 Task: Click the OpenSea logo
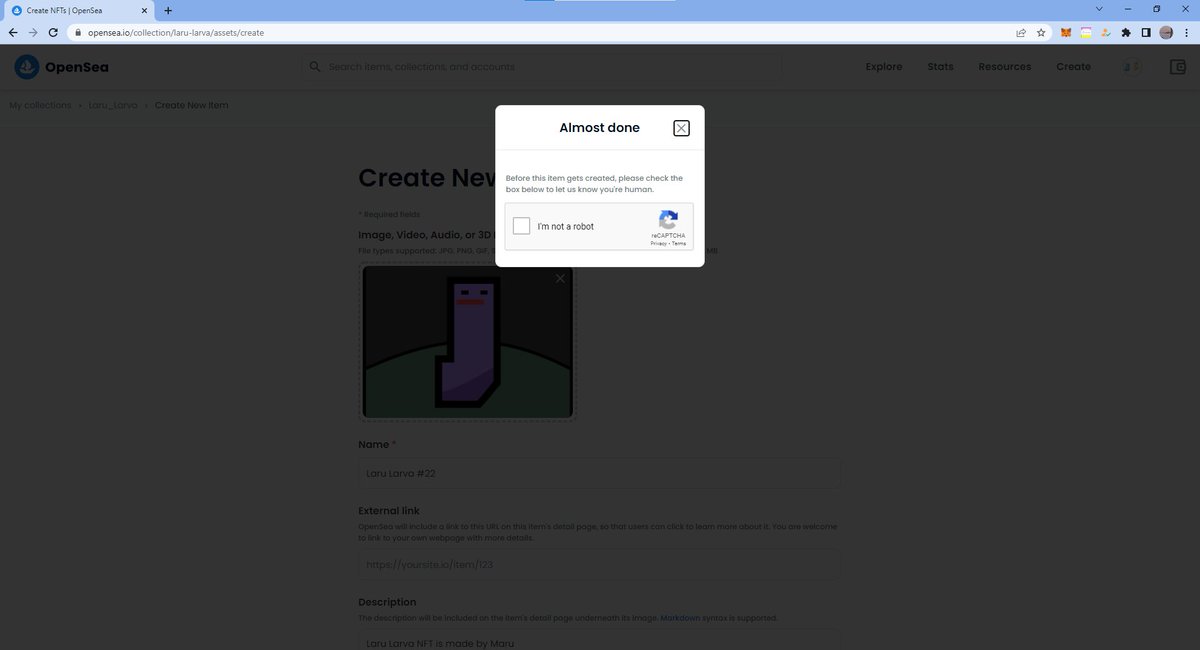click(x=61, y=67)
